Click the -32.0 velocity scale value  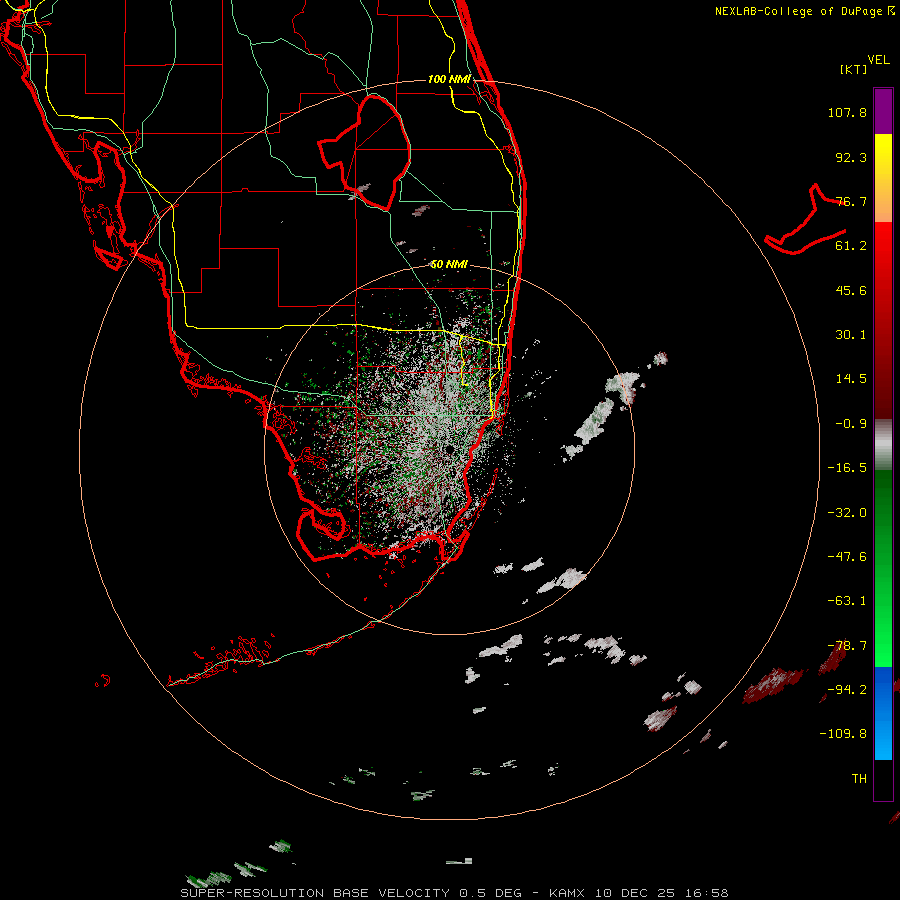847,513
